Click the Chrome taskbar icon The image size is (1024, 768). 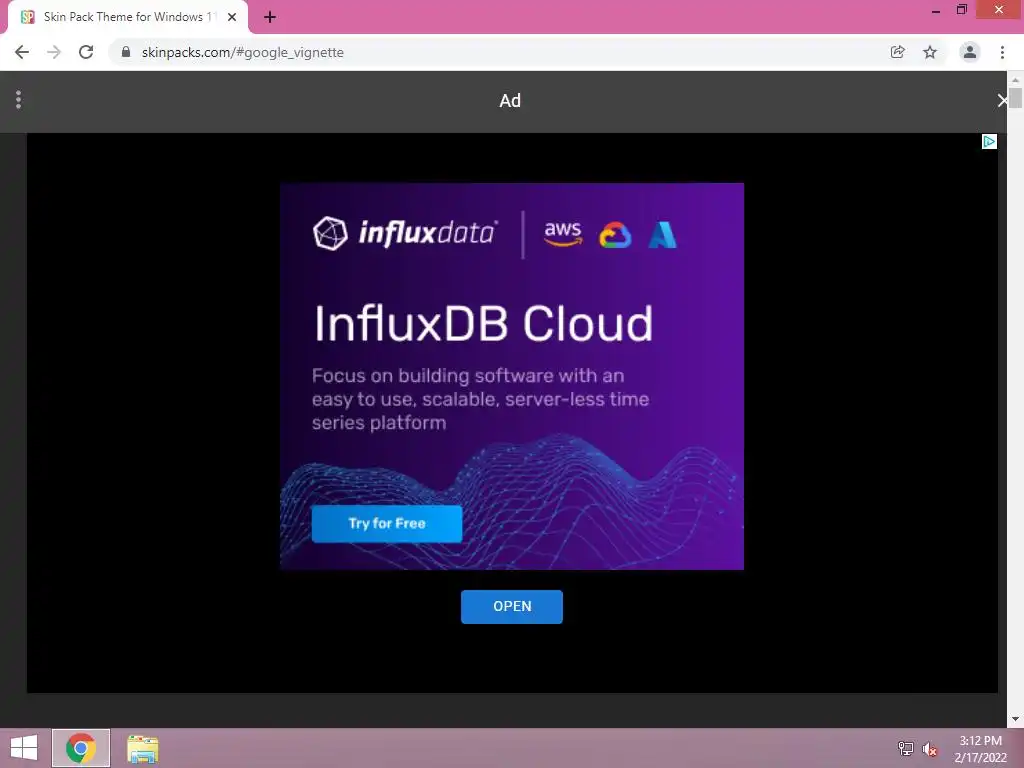pos(81,748)
